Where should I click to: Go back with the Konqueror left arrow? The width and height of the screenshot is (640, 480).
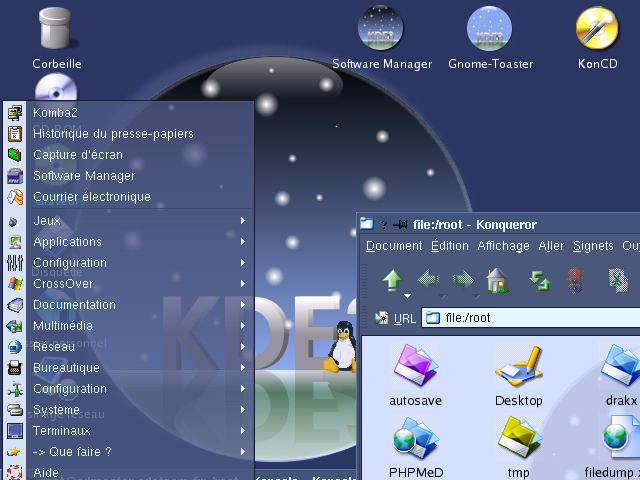pos(429,280)
